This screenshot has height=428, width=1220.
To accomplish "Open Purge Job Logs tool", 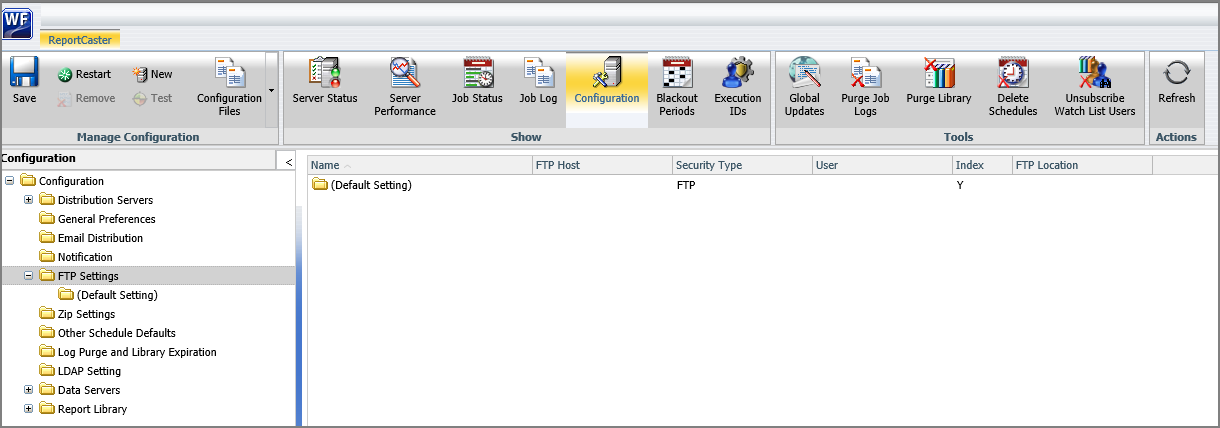I will coord(865,87).
